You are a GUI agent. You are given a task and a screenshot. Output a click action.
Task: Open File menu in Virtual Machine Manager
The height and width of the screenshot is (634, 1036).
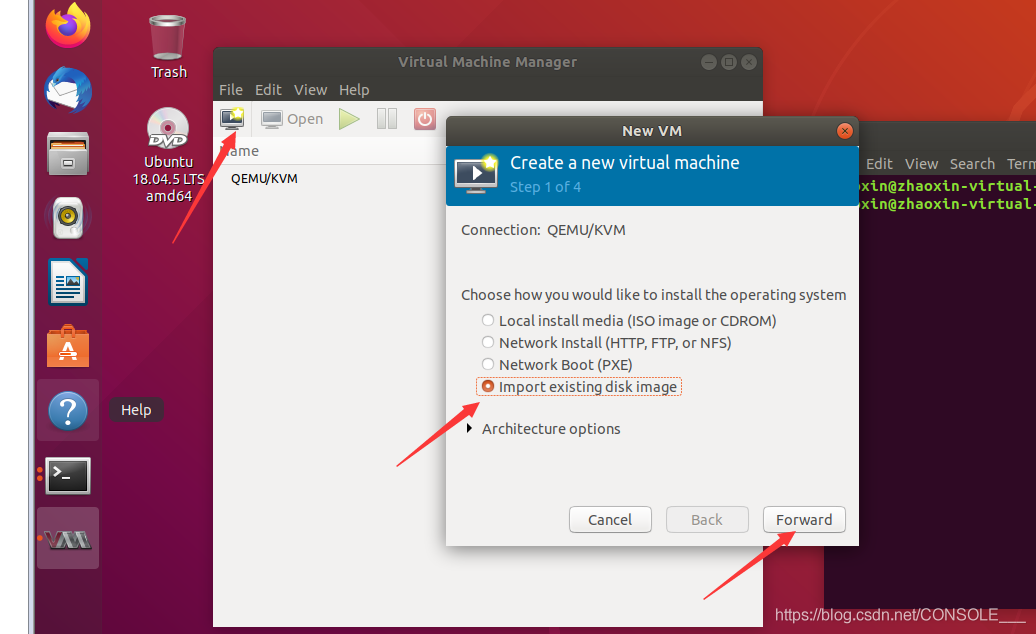coord(231,90)
